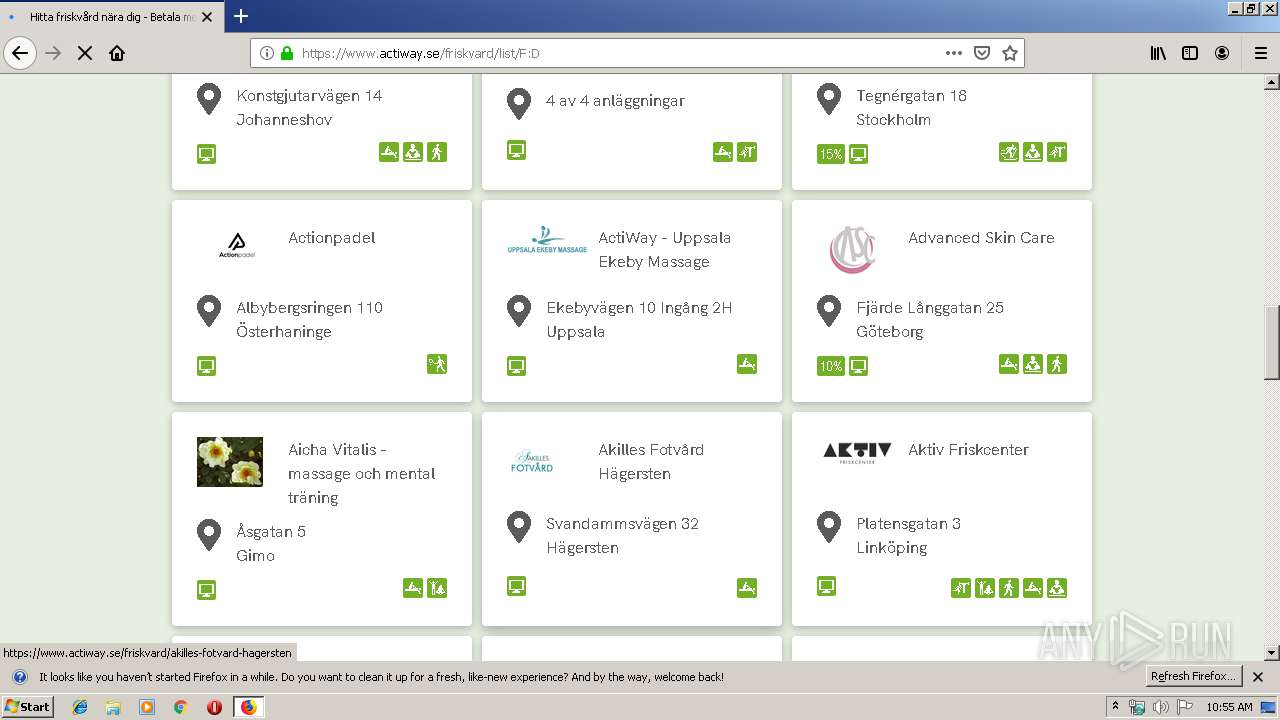Dismiss the Firefox refresh notification bar
1280x720 pixels.
pos(1258,677)
